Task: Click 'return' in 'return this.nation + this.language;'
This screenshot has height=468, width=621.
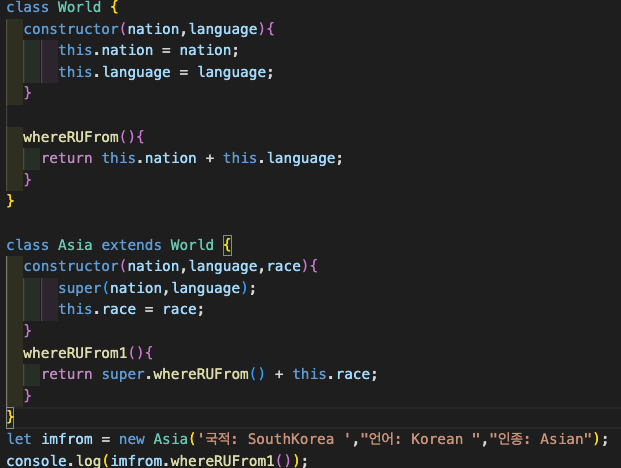Action: (x=67, y=158)
